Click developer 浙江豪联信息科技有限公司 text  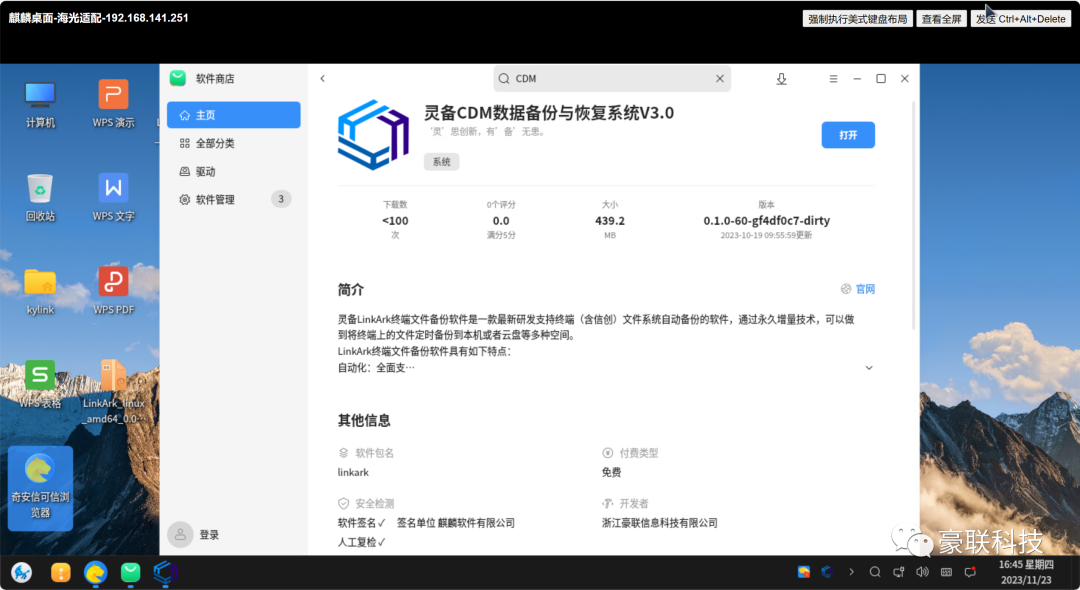pyautogui.click(x=660, y=523)
